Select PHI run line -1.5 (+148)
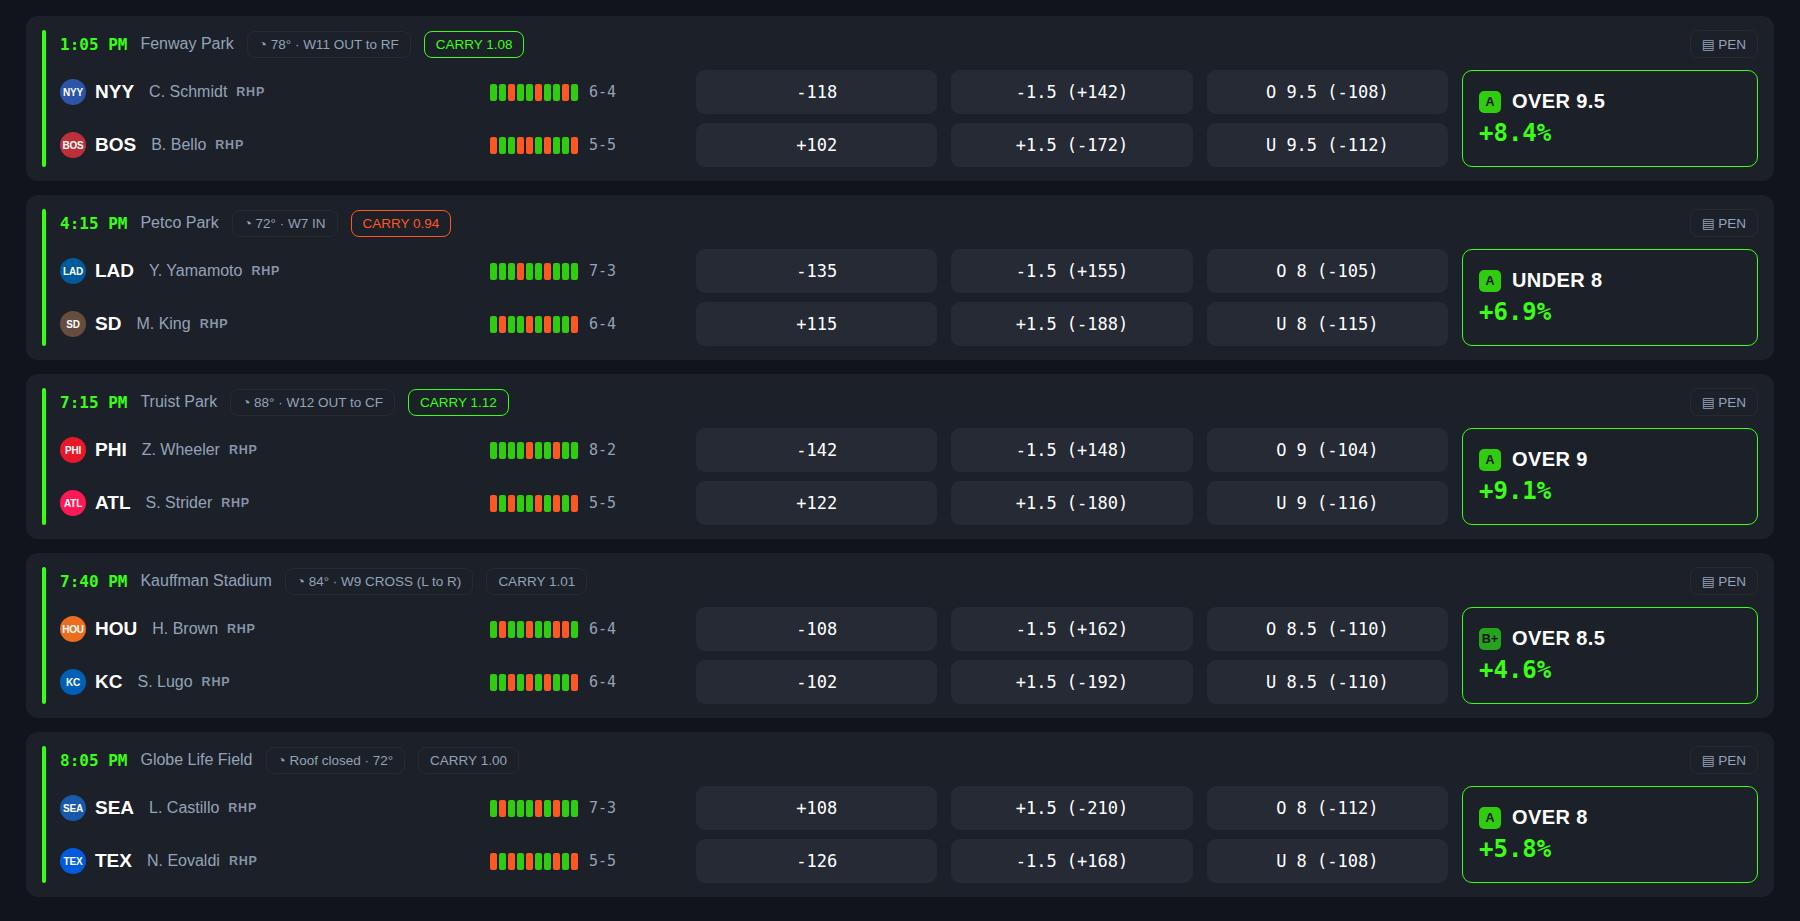Screen dimensions: 1800x921 (x=1071, y=450)
